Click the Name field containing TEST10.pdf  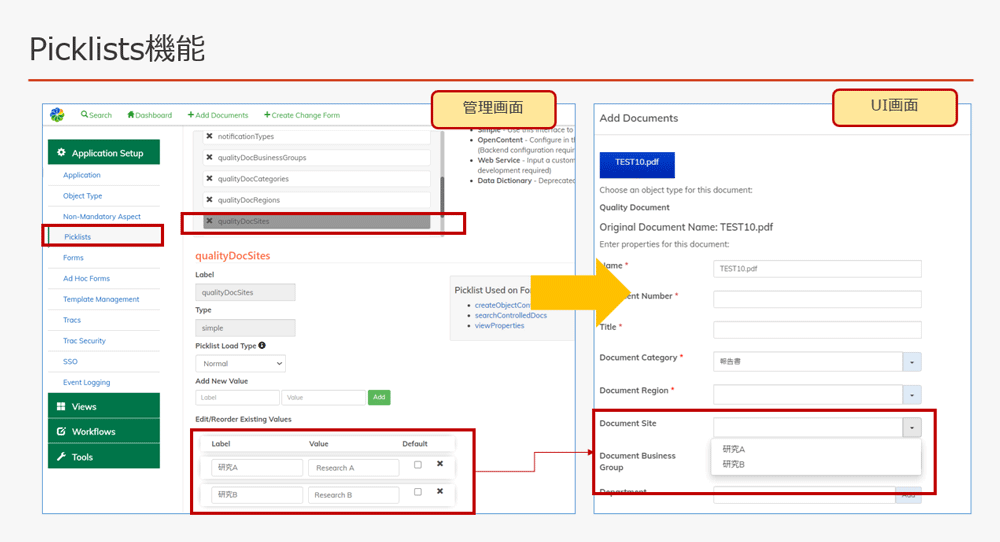[817, 268]
